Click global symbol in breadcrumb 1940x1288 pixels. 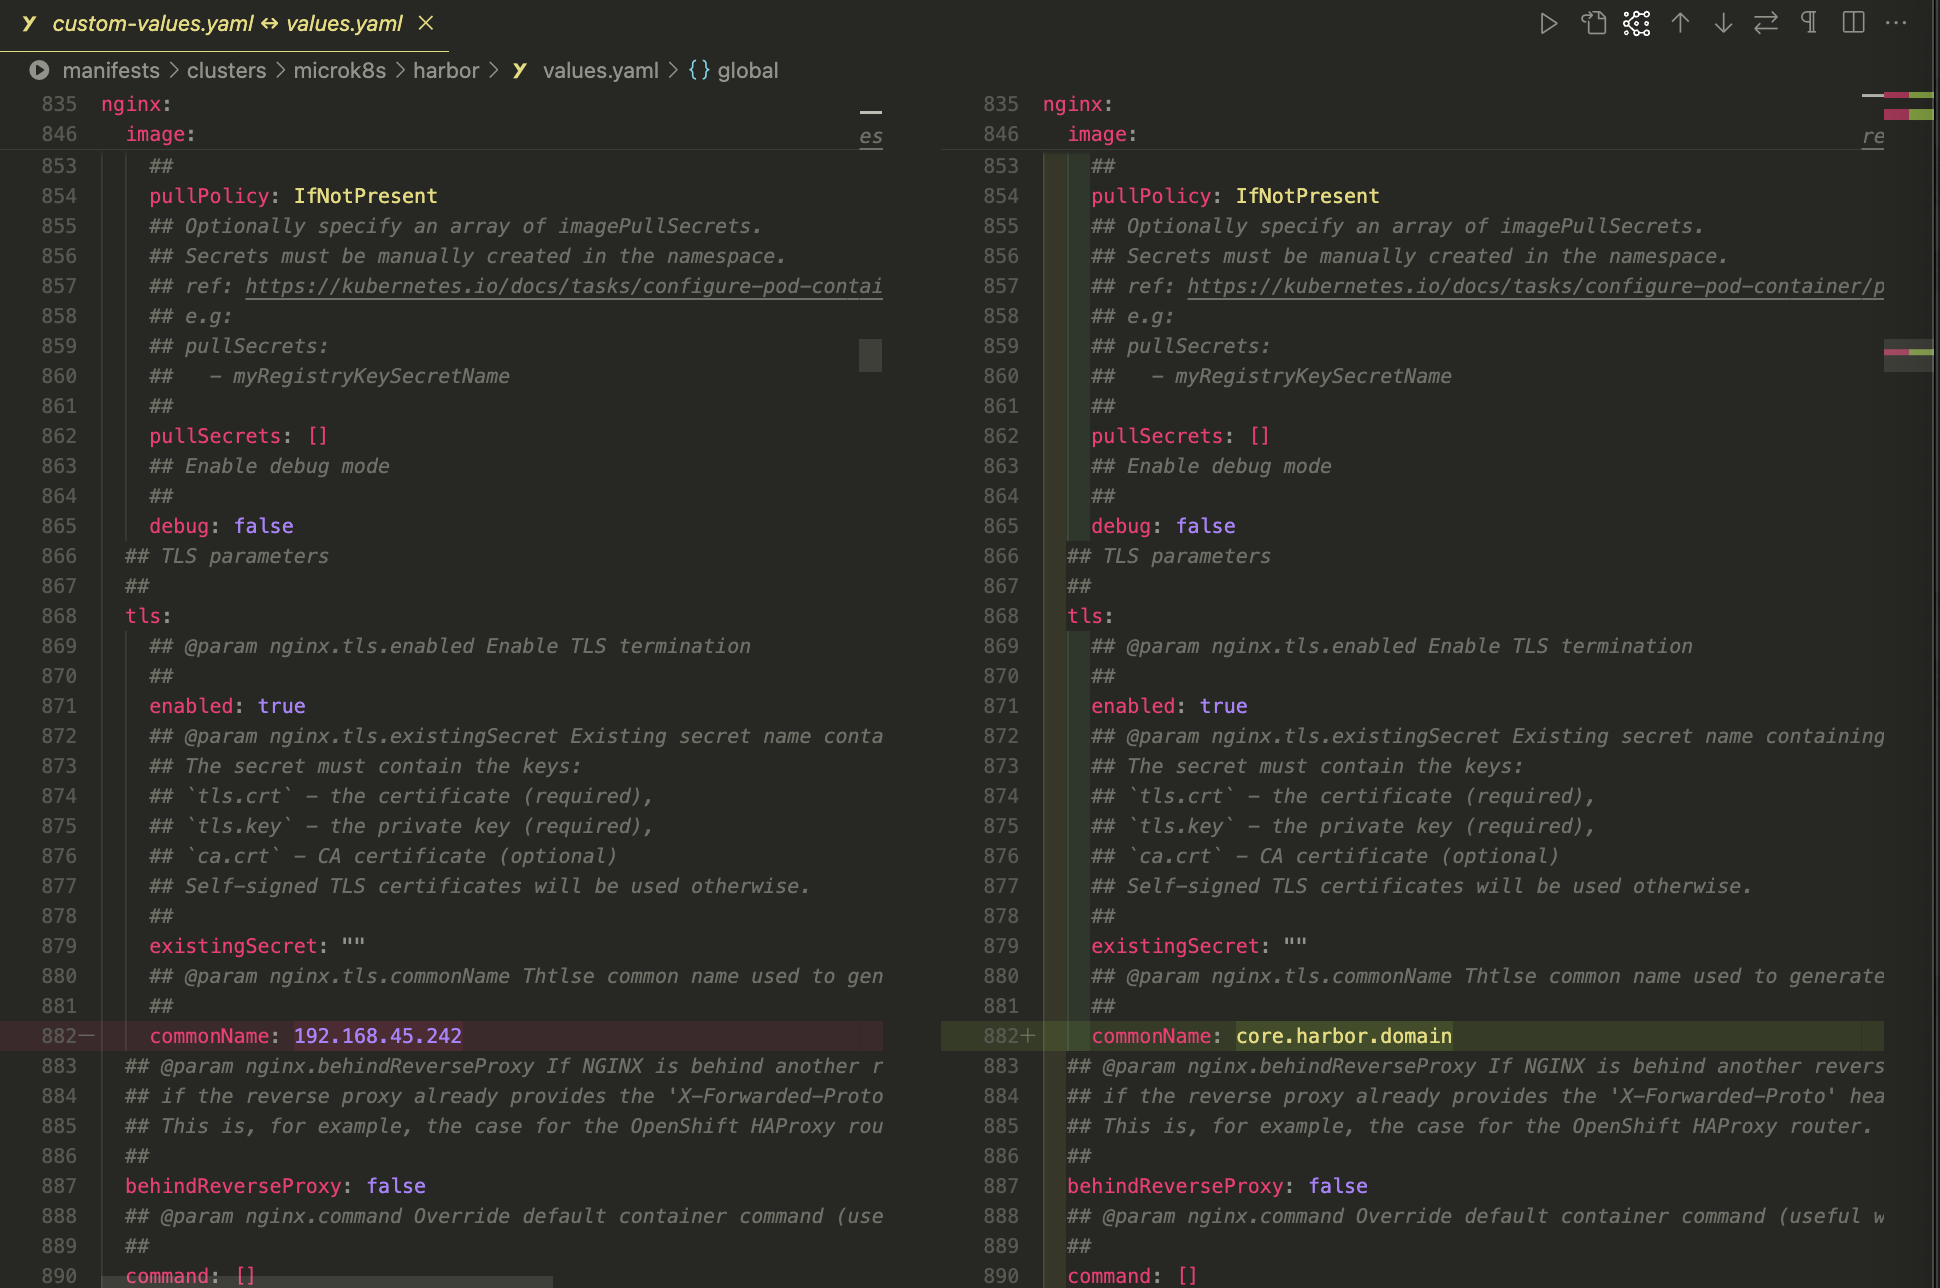tap(747, 70)
